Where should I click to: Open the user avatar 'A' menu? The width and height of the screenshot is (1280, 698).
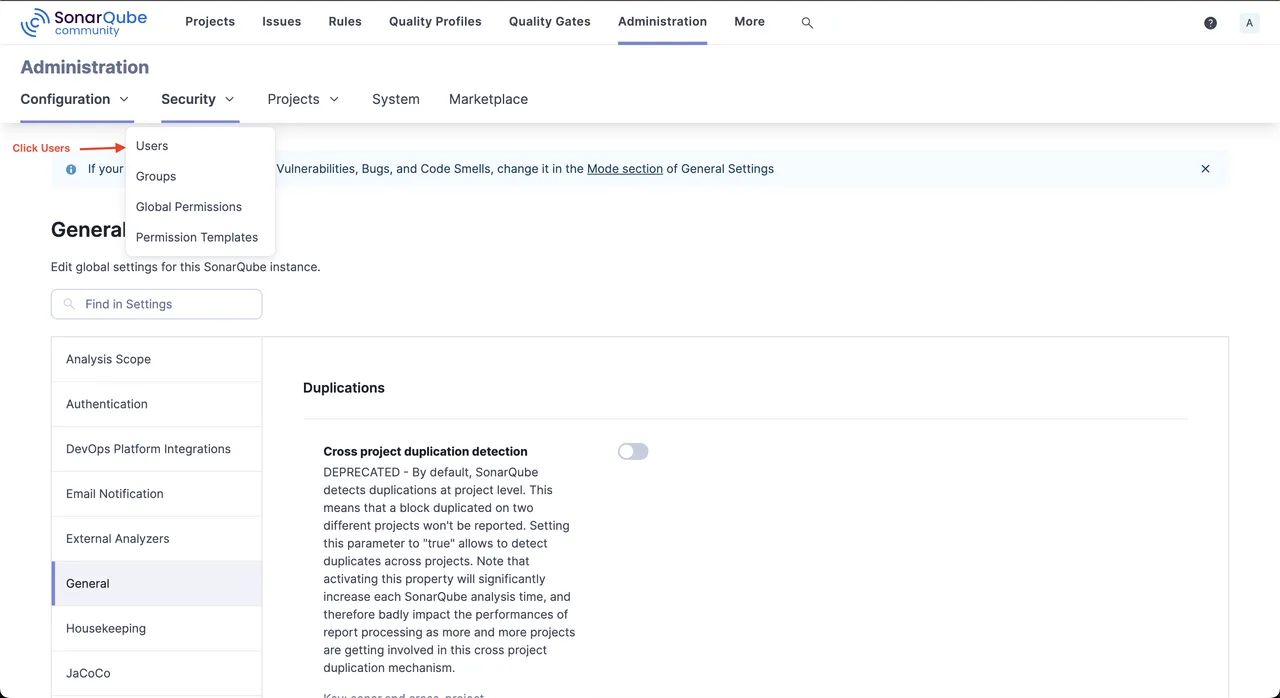[x=1249, y=22]
